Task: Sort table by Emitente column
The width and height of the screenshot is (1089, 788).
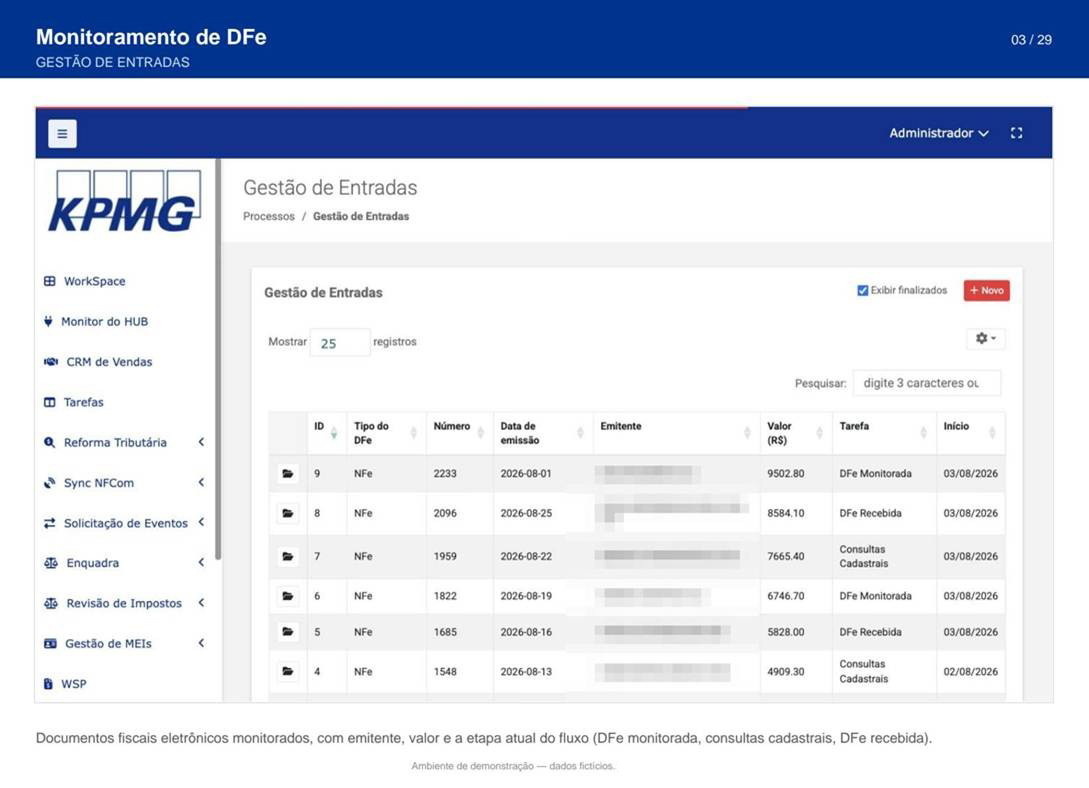Action: point(676,433)
